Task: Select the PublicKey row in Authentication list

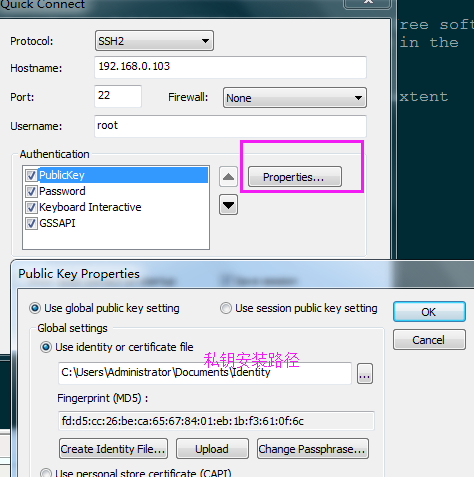Action: [123, 175]
